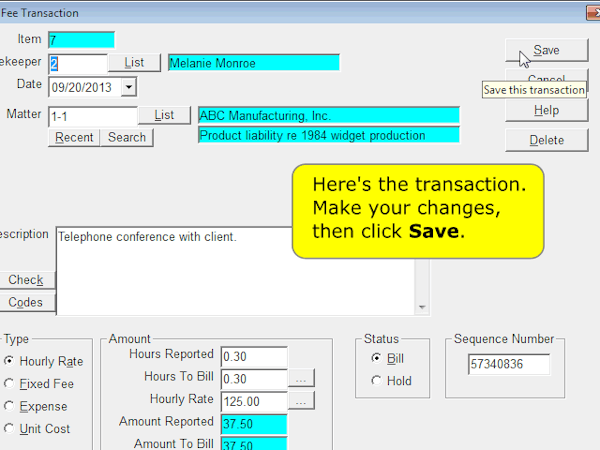Viewport: 600px width, 450px height.
Task: Select the Fixed Fee type
Action: tap(10, 384)
